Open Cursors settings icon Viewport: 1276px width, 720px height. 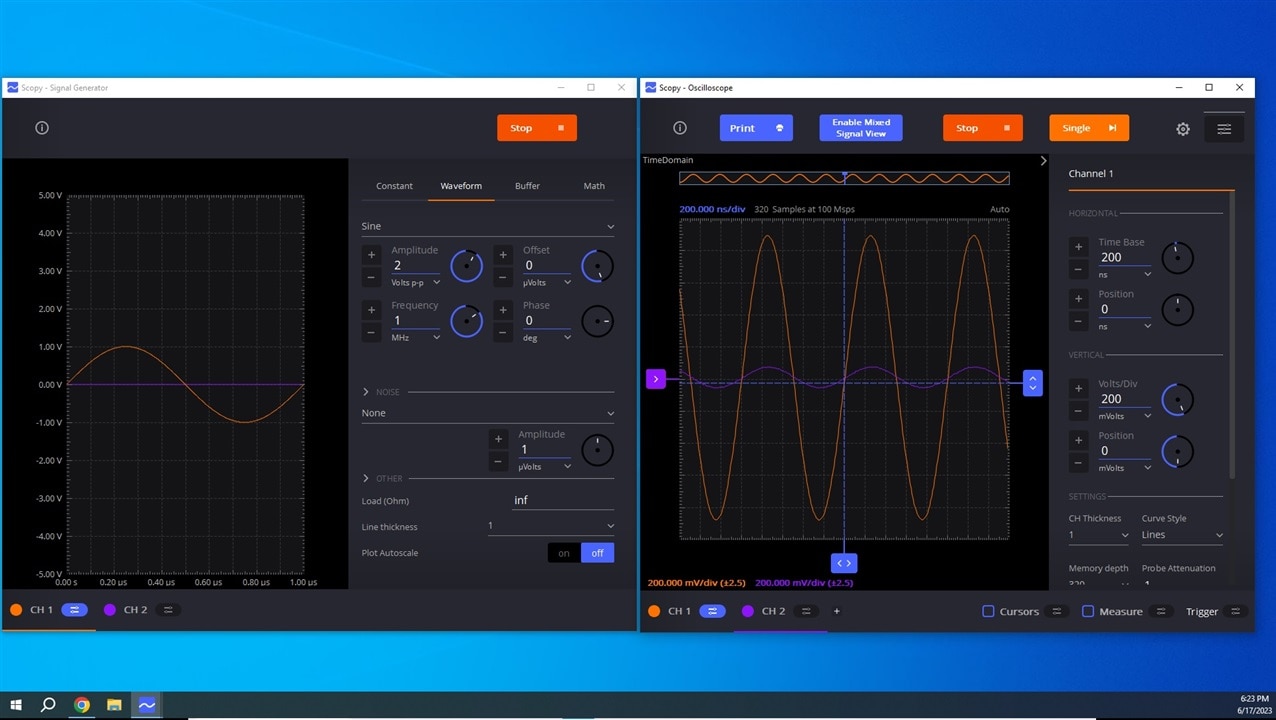1057,611
